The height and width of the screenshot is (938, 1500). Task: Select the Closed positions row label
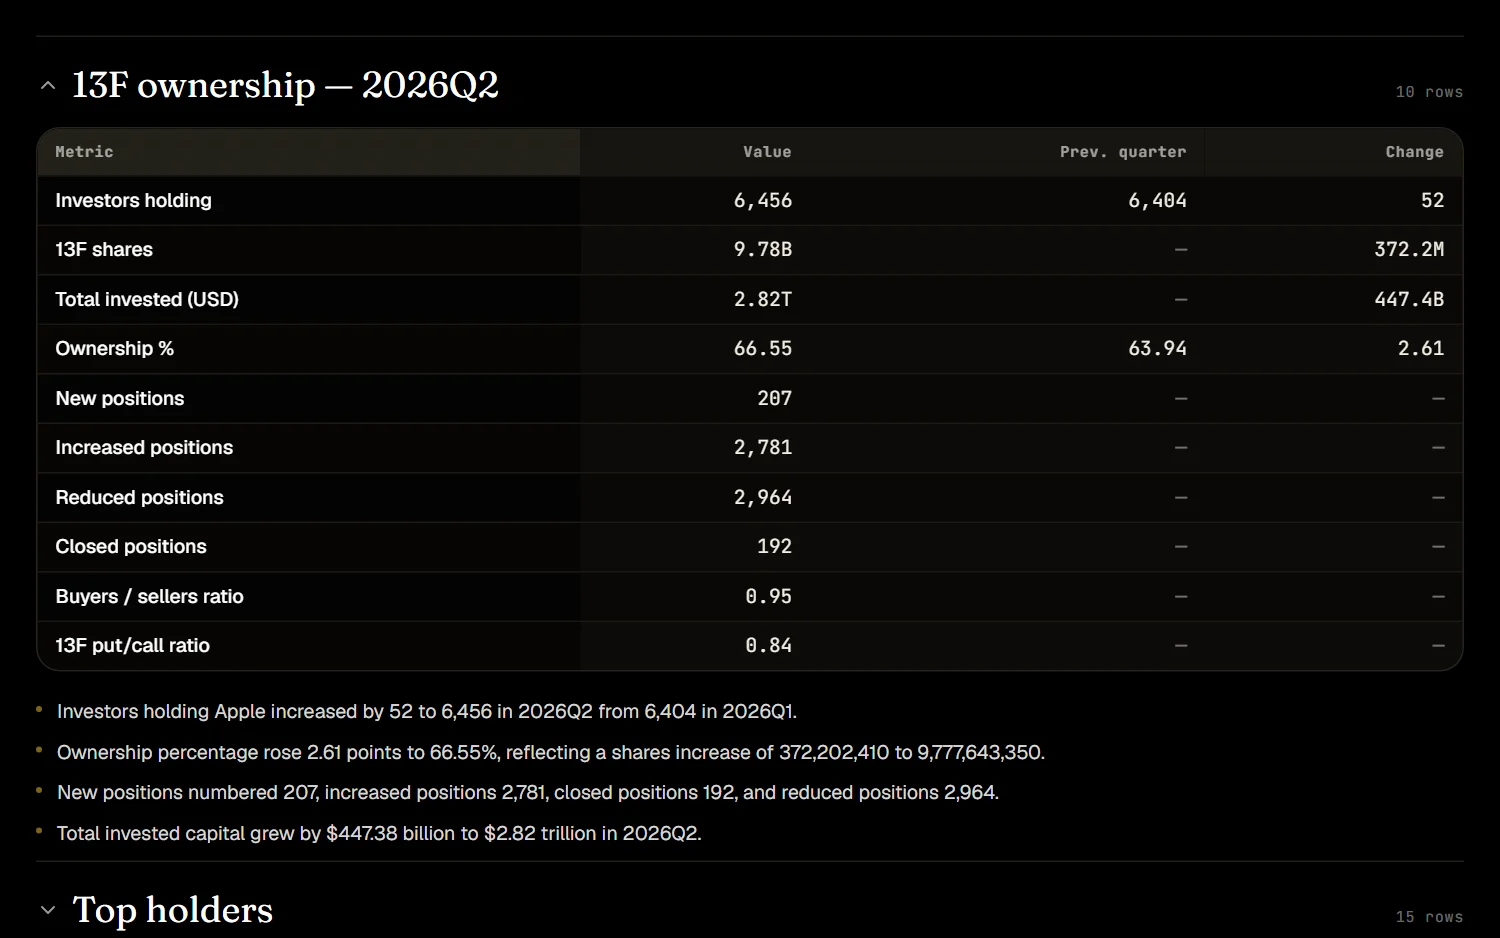tap(131, 547)
